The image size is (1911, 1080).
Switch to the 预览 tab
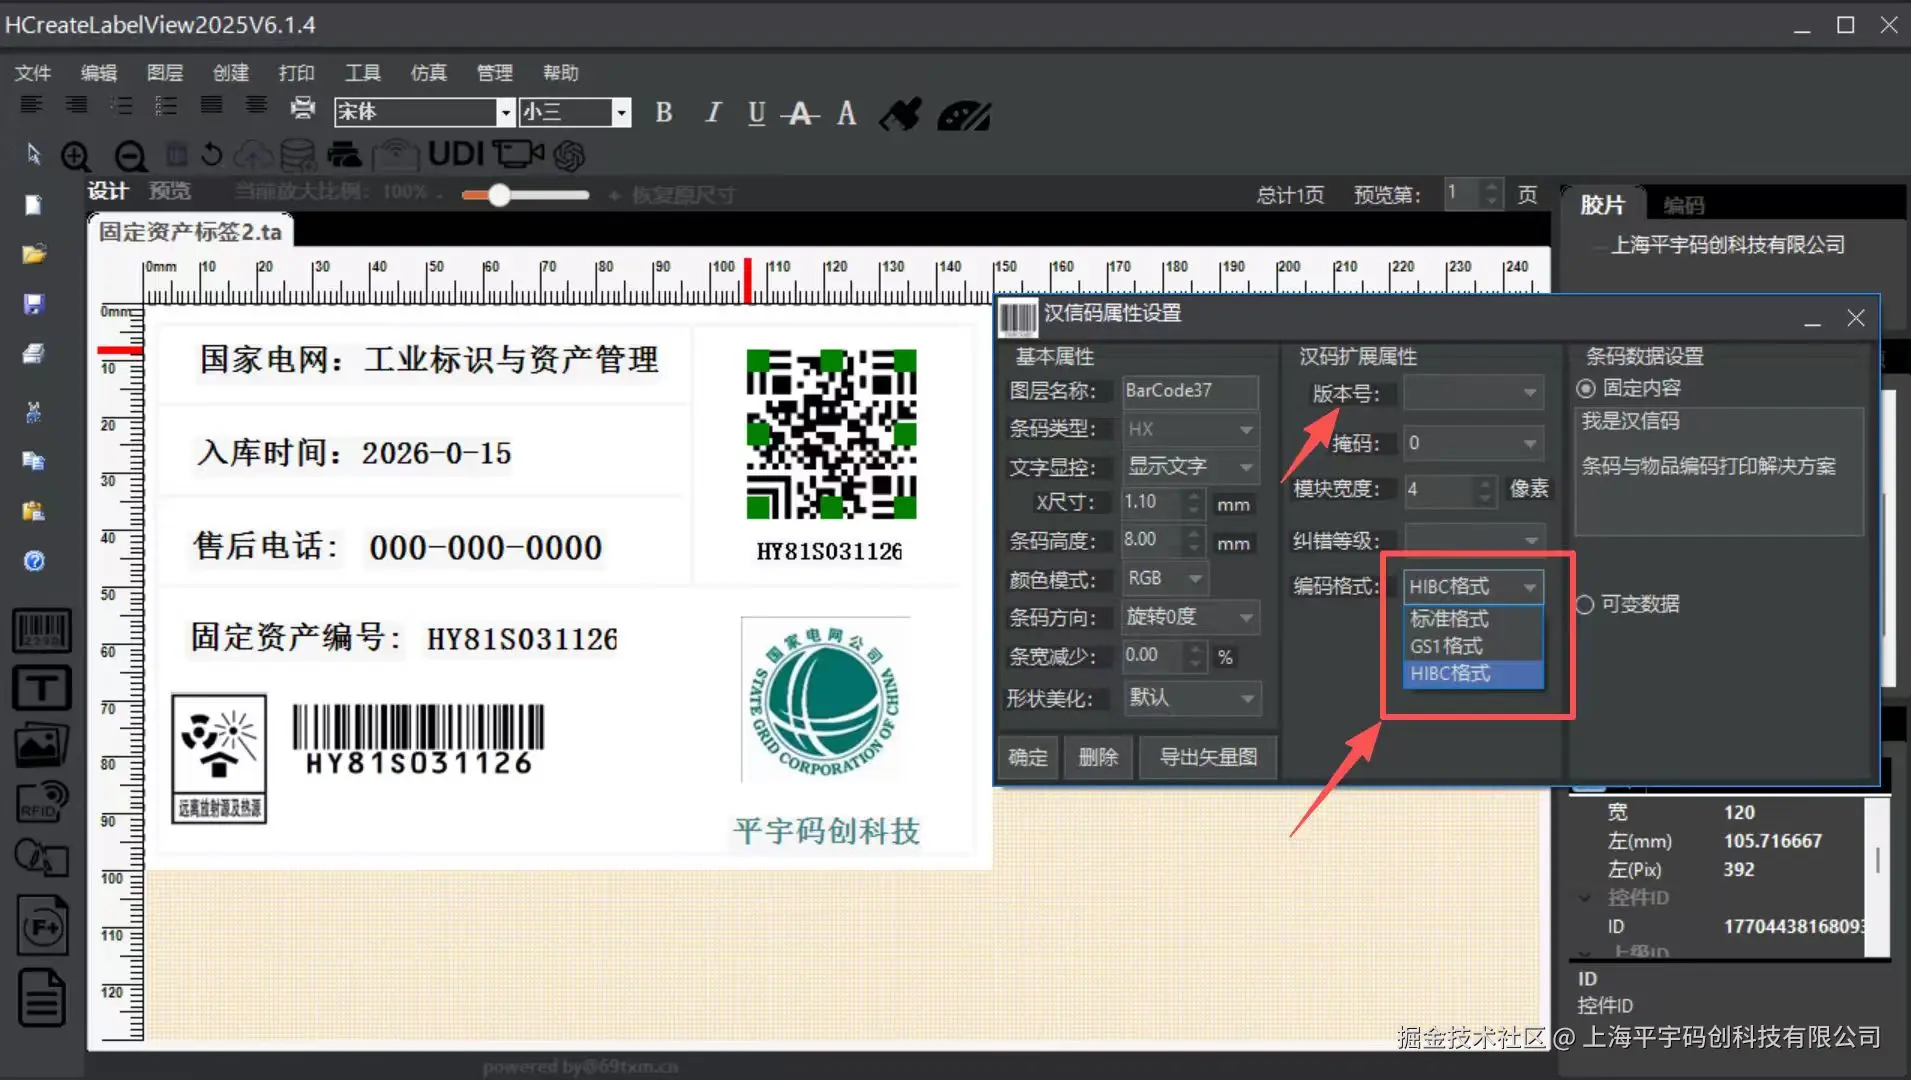pyautogui.click(x=170, y=191)
